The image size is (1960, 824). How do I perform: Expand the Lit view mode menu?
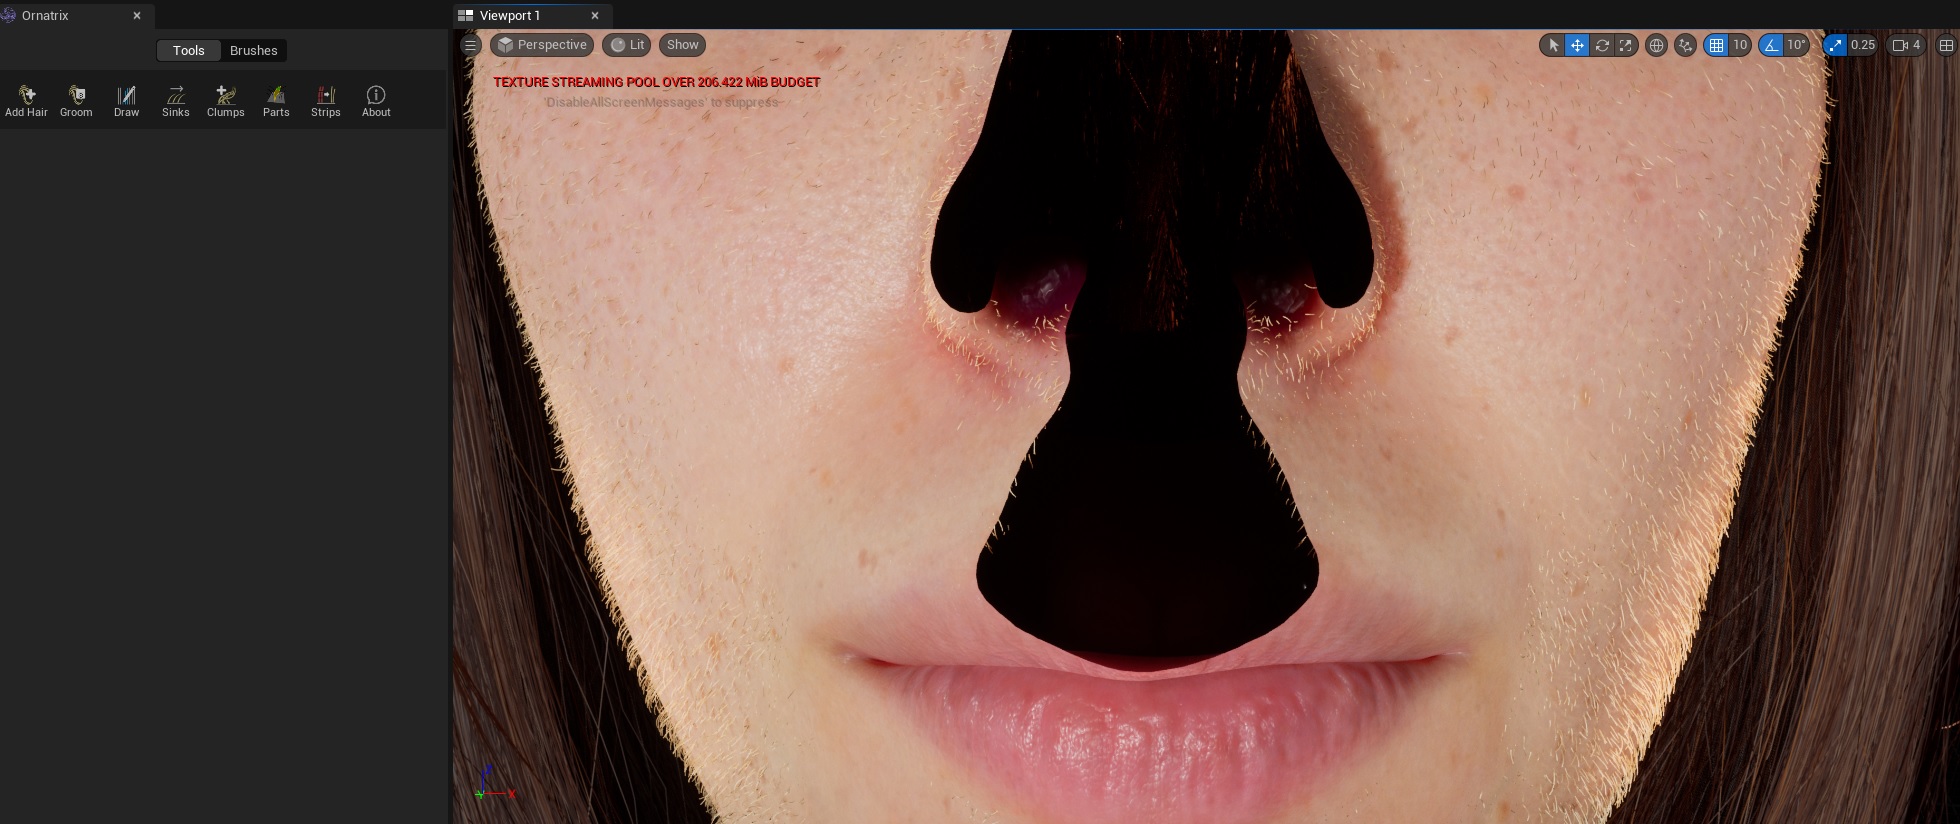click(627, 45)
